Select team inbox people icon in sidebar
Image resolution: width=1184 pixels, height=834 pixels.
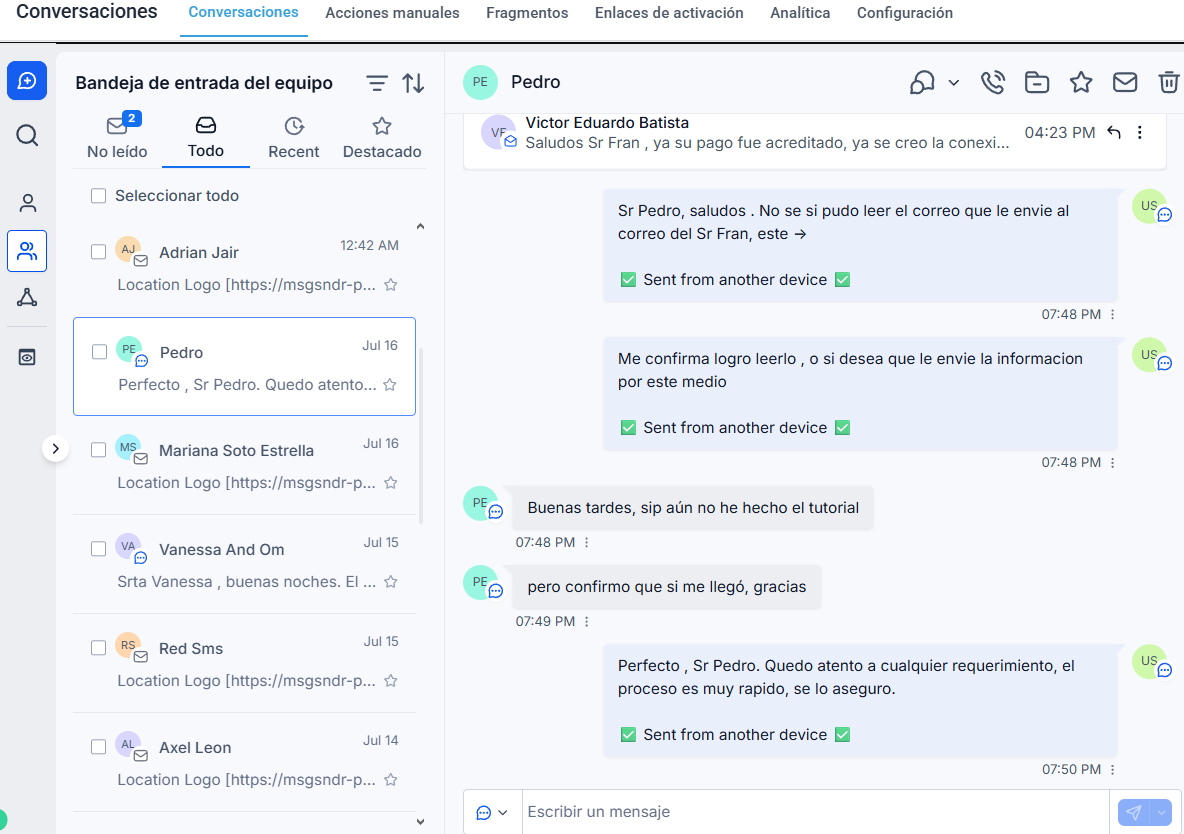pos(27,251)
